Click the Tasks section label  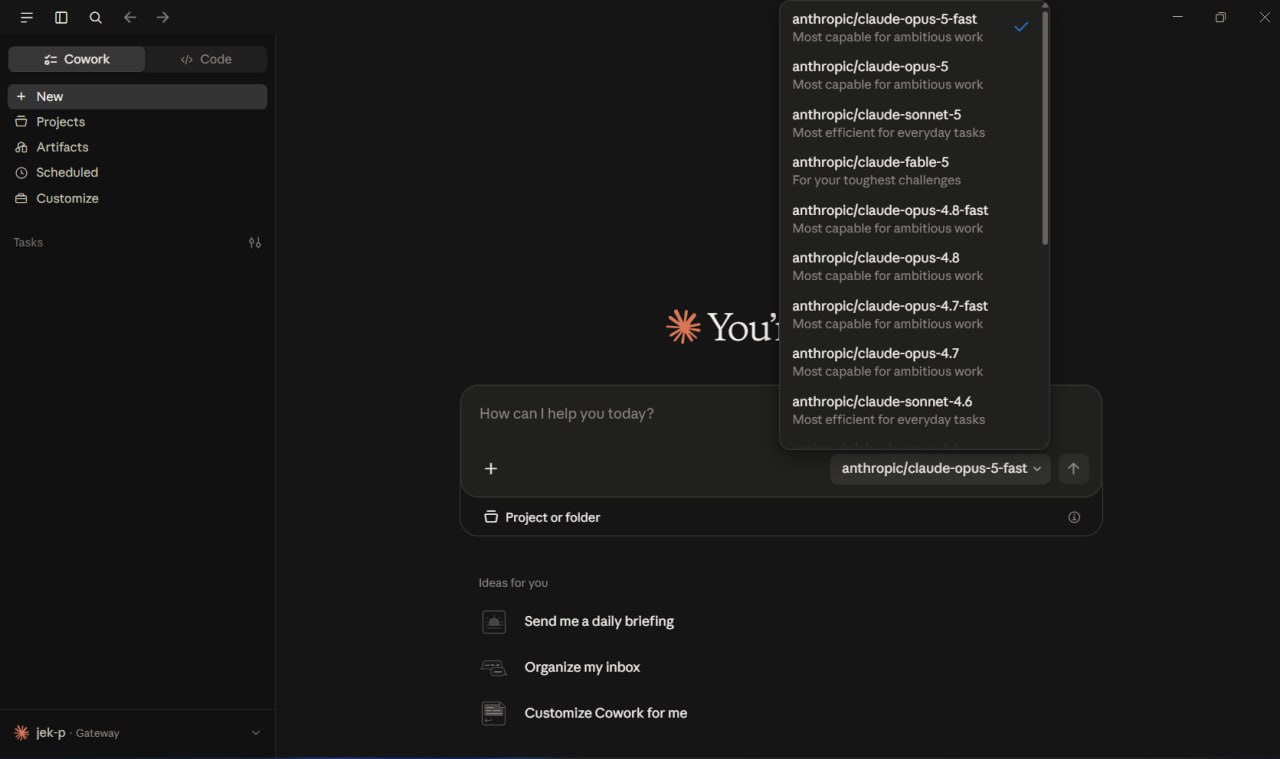click(28, 242)
